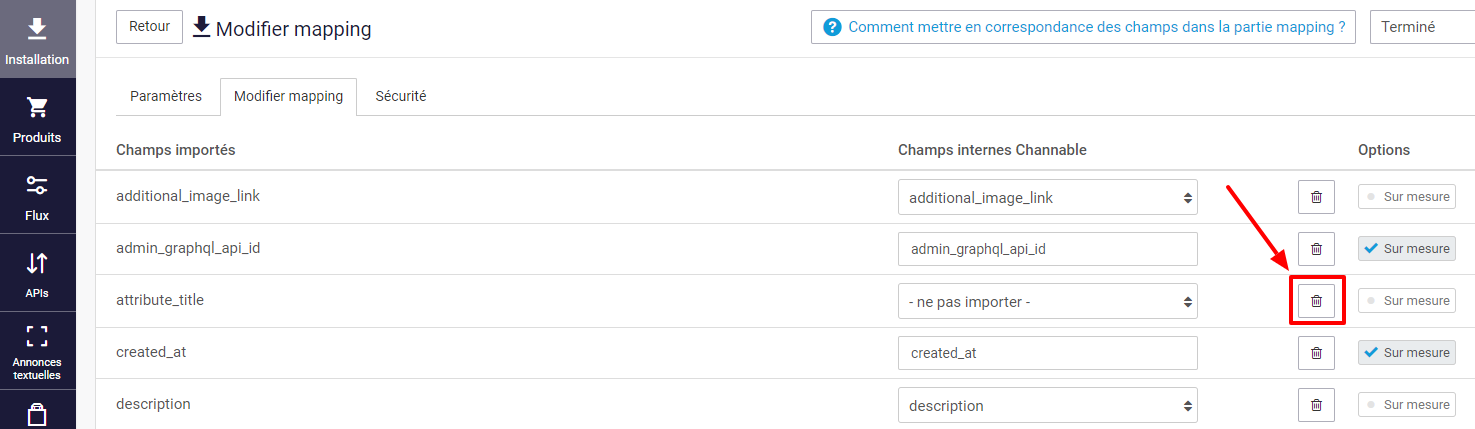Image resolution: width=1475 pixels, height=429 pixels.
Task: Enable Sur mesure for attribute_title
Action: point(1406,301)
